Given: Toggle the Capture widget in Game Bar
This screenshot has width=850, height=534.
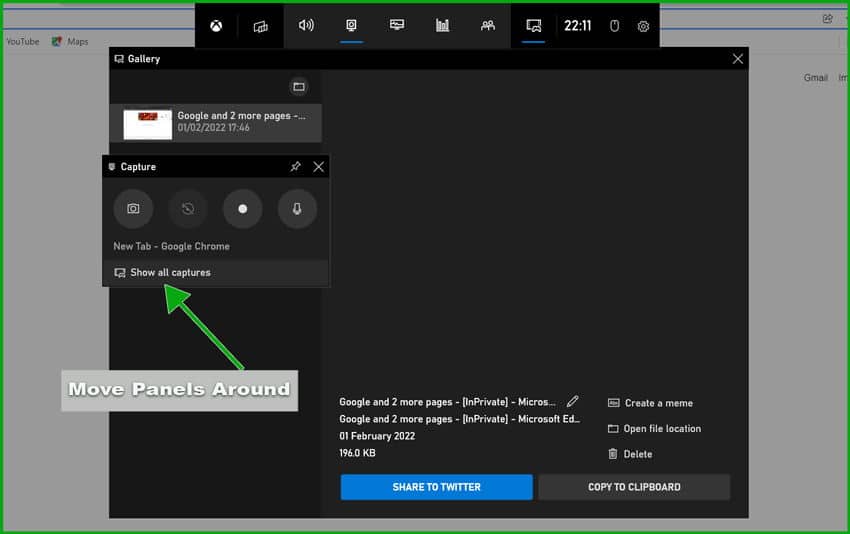Looking at the screenshot, I should click(x=352, y=26).
